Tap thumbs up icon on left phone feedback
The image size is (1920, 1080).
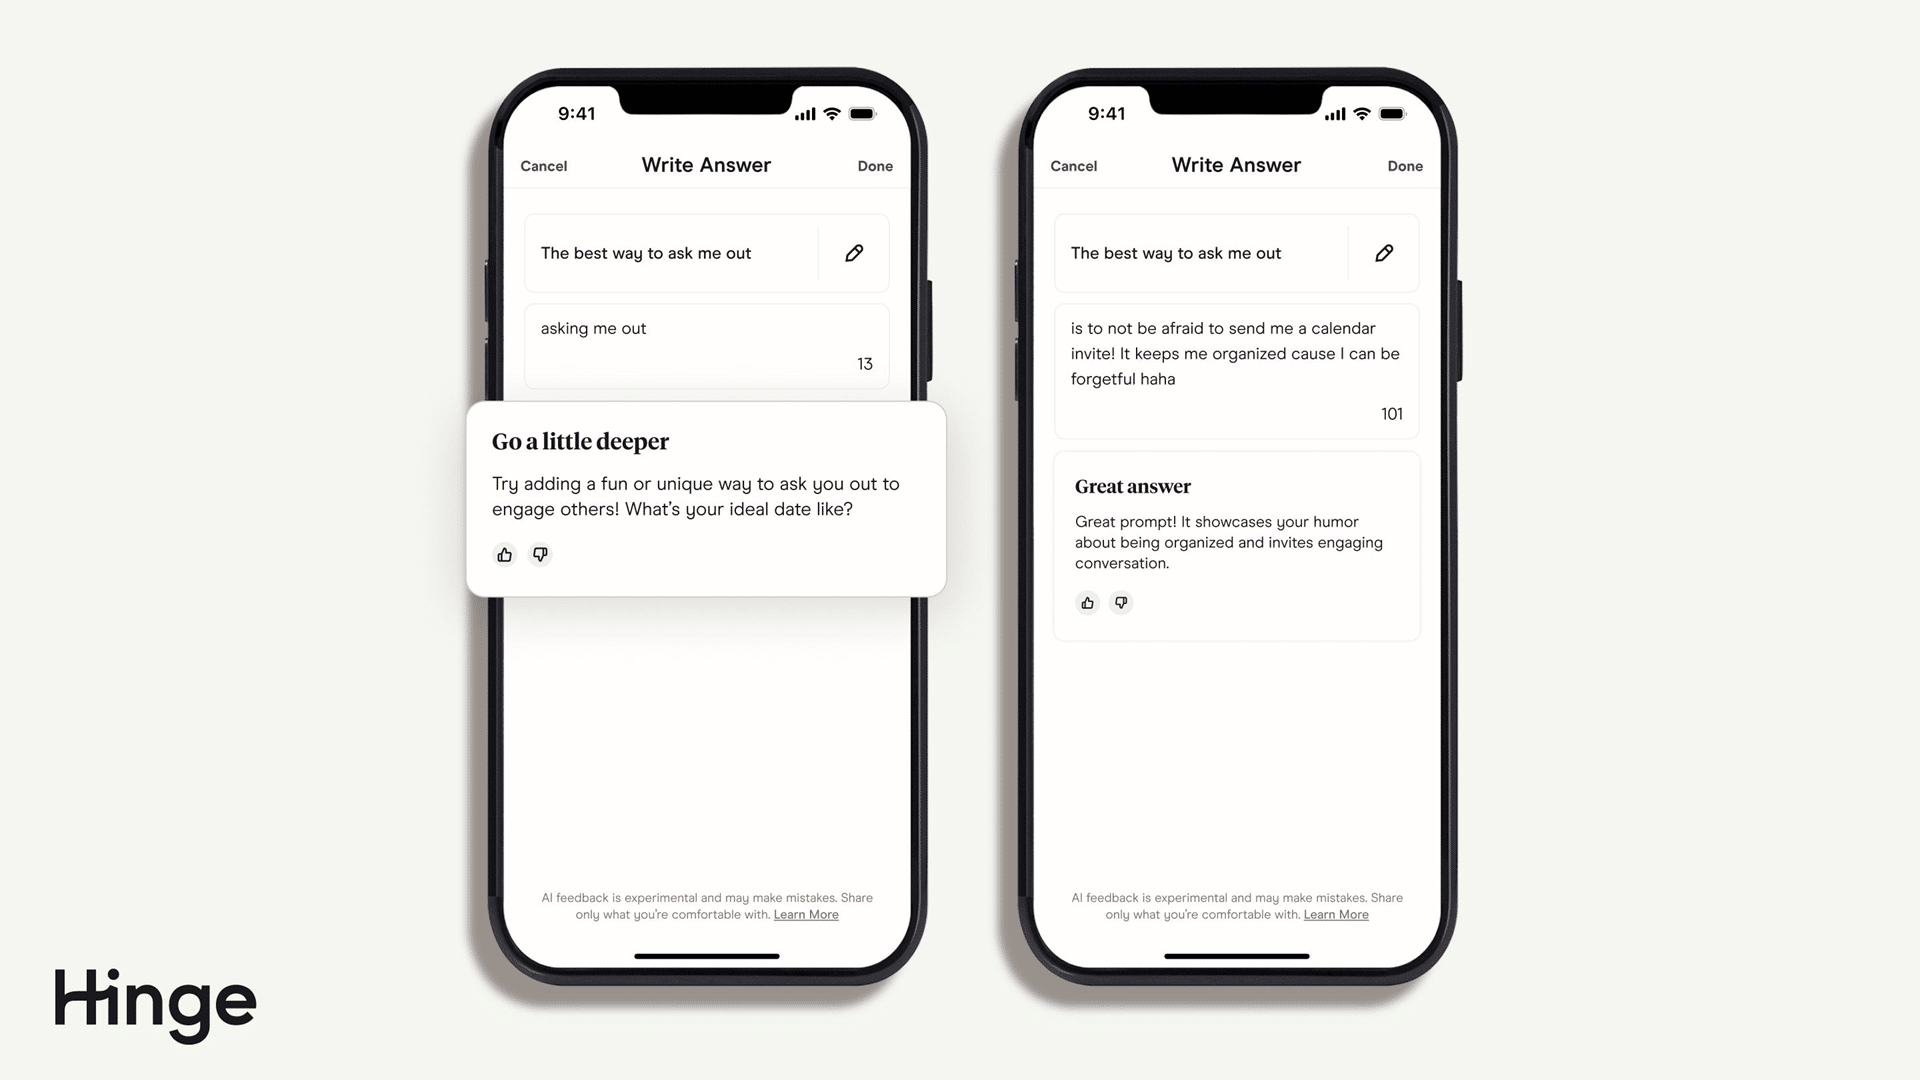(x=504, y=554)
